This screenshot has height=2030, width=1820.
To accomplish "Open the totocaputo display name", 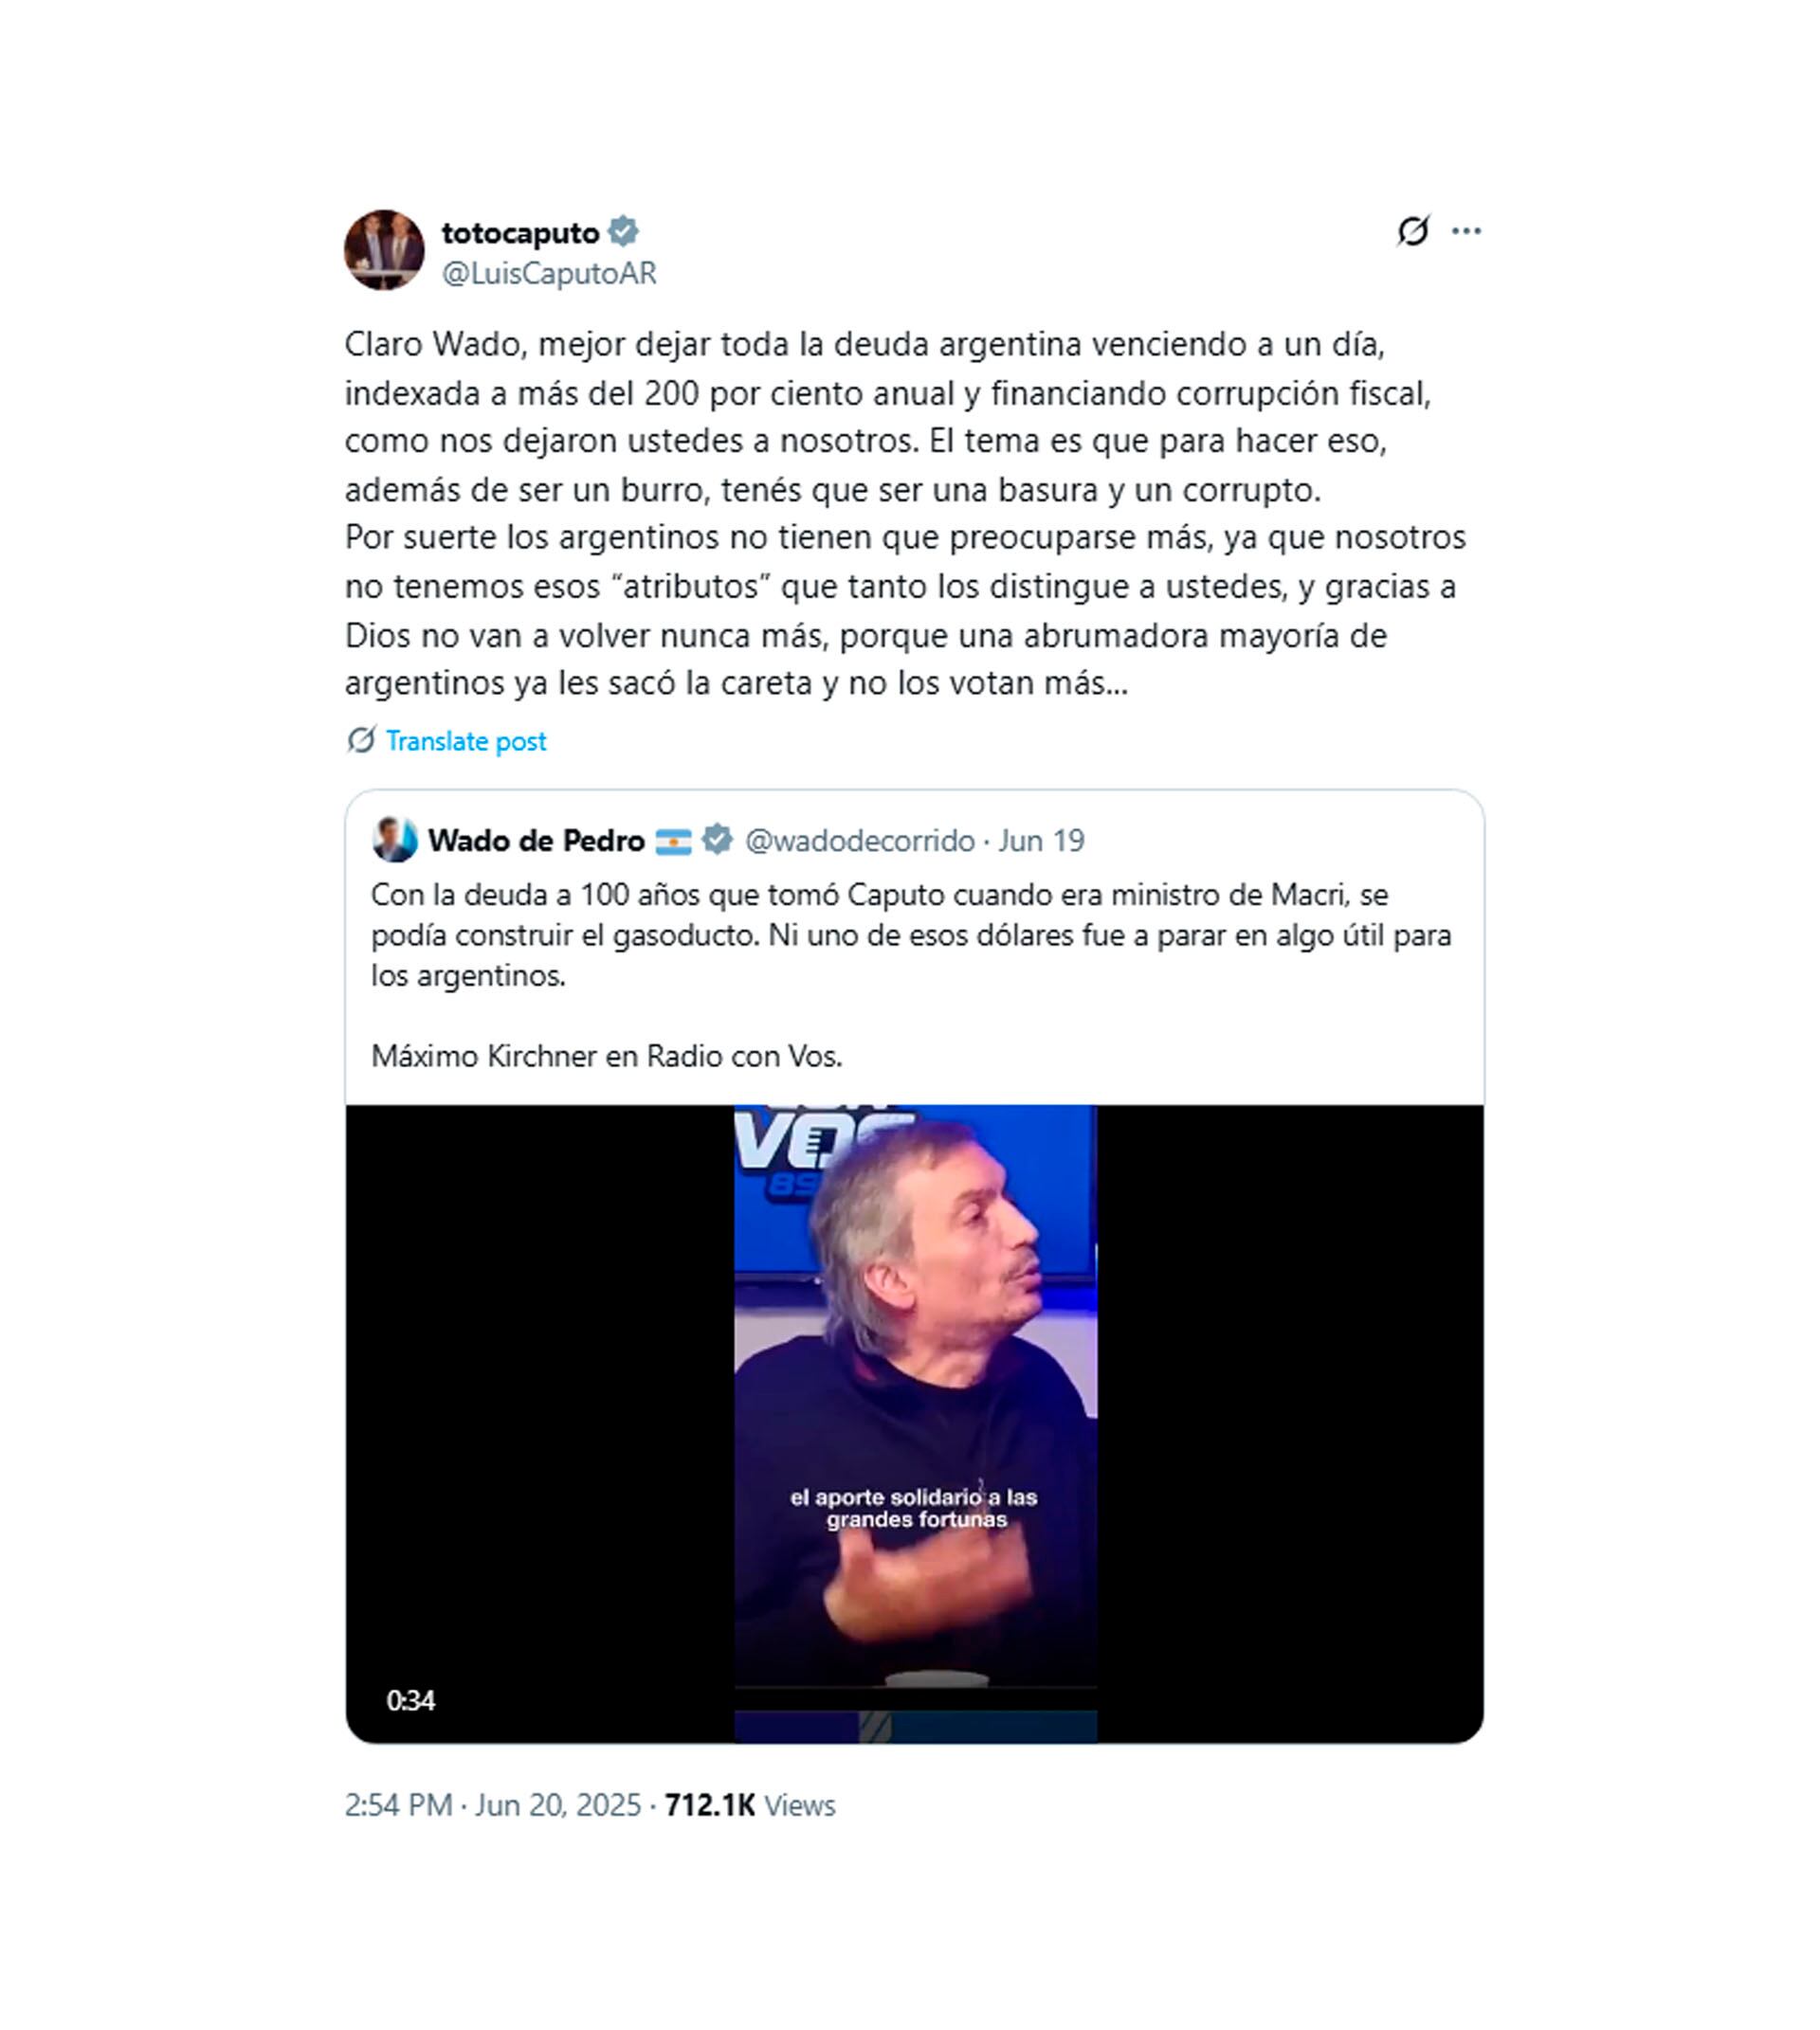I will pos(521,232).
